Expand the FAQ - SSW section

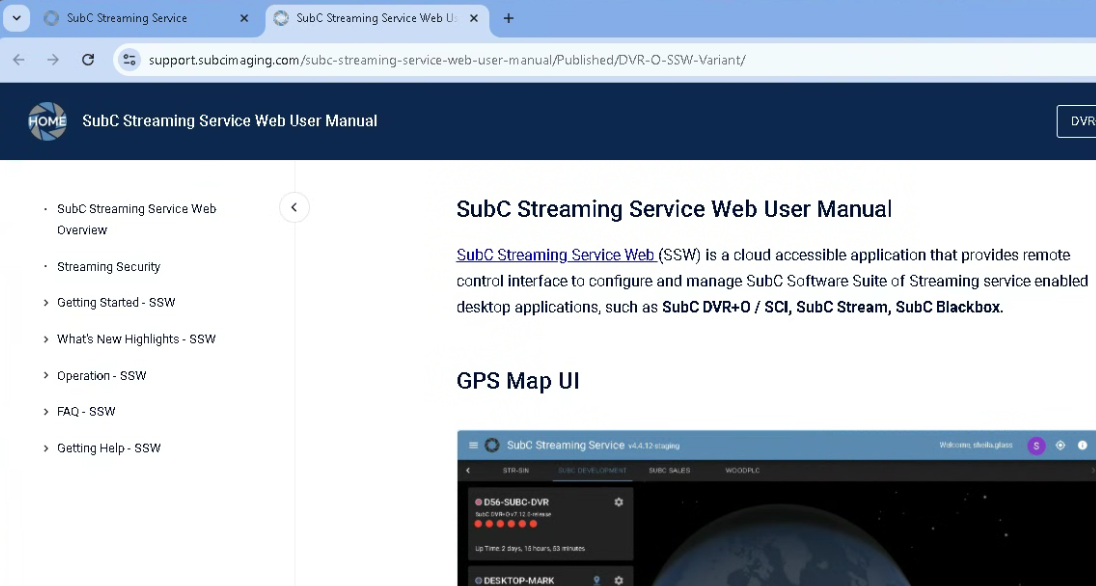tap(46, 412)
